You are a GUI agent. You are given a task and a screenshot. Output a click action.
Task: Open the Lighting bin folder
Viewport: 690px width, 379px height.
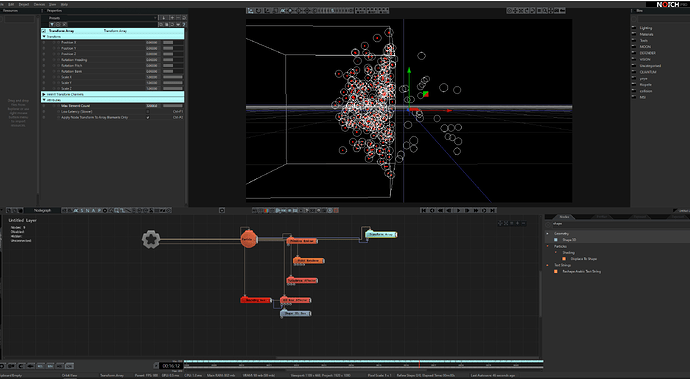pos(646,28)
